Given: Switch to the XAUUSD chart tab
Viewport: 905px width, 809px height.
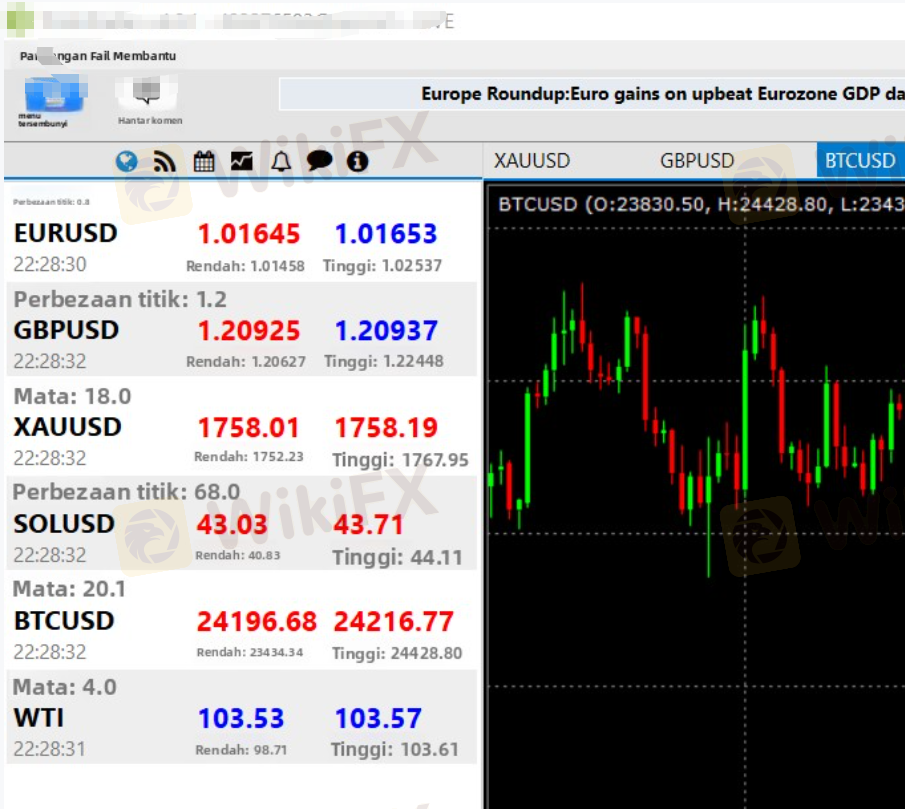Looking at the screenshot, I should click(532, 160).
